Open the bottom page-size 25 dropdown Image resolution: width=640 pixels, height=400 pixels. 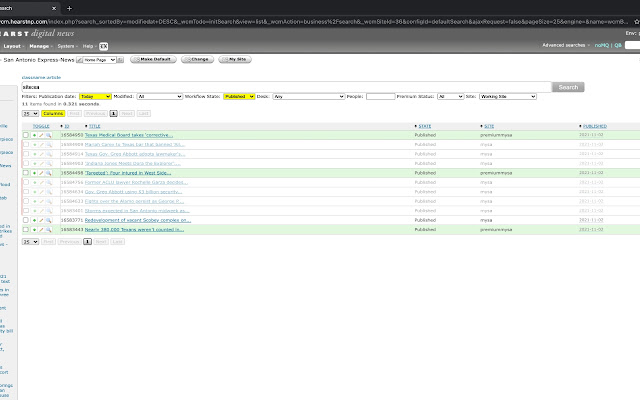(x=30, y=242)
